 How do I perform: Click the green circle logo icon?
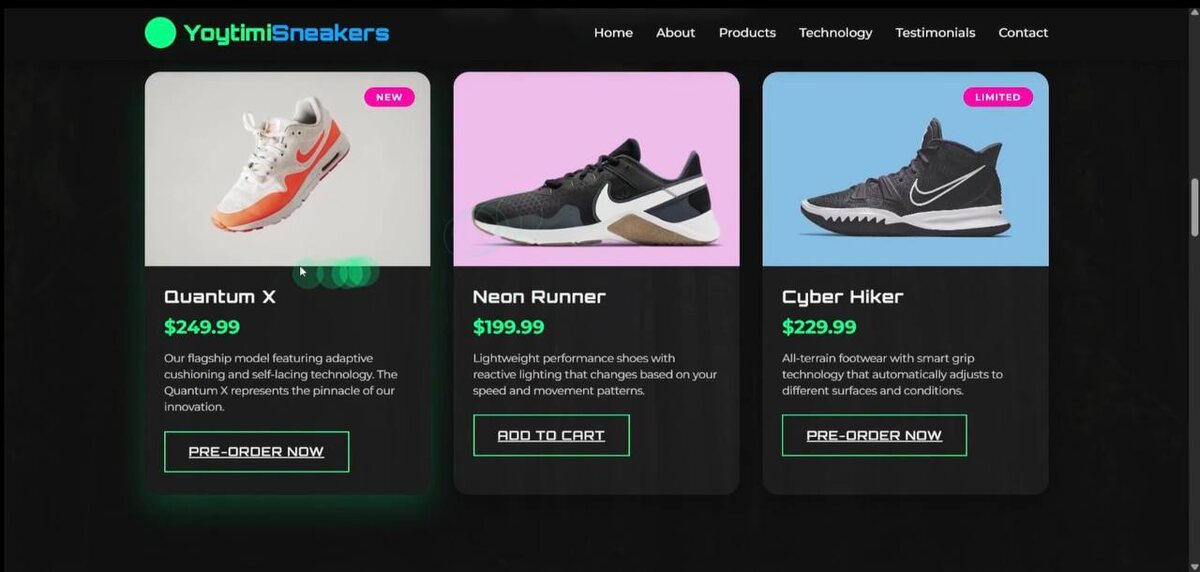click(160, 33)
